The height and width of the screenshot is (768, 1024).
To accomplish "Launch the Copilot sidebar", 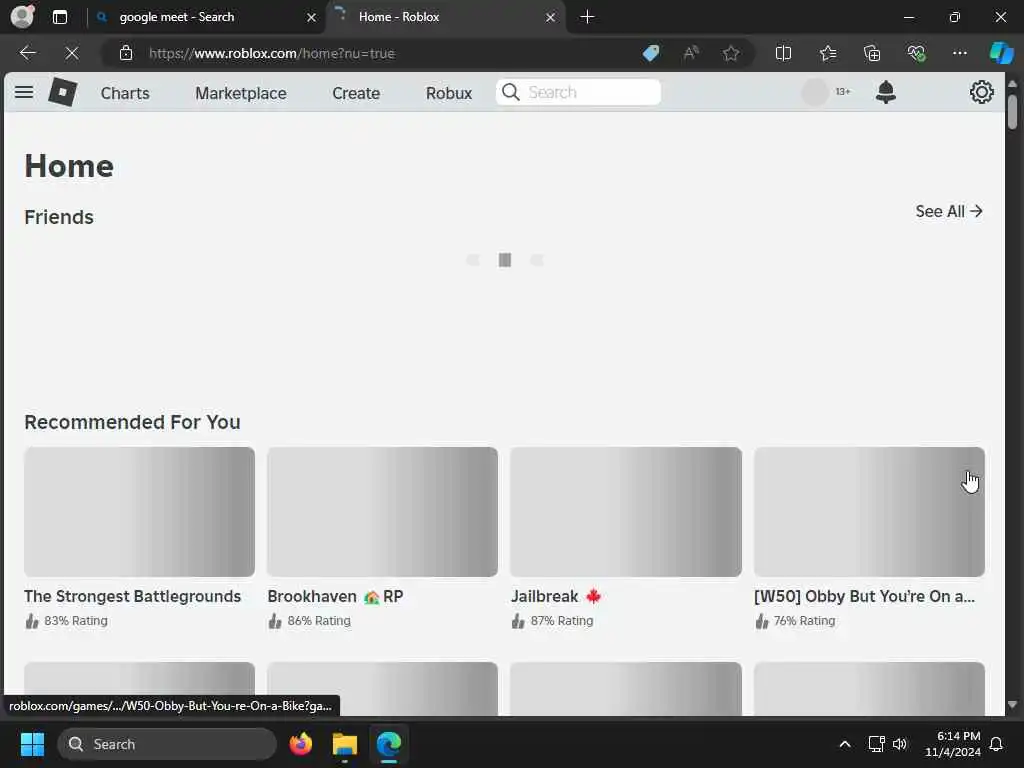I will (x=1001, y=53).
